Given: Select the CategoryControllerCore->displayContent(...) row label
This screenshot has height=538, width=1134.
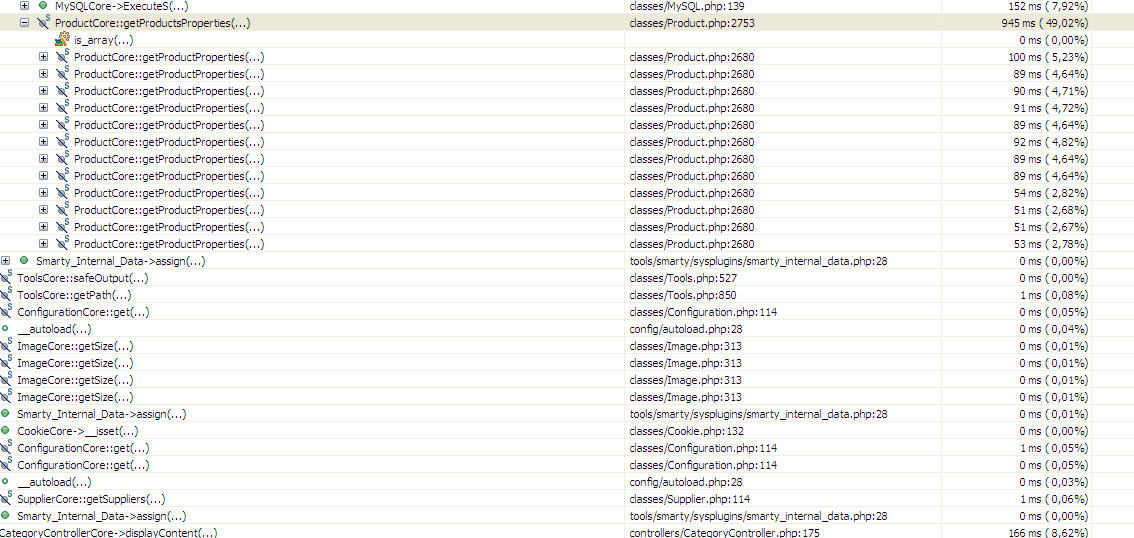Looking at the screenshot, I should pos(108,533).
